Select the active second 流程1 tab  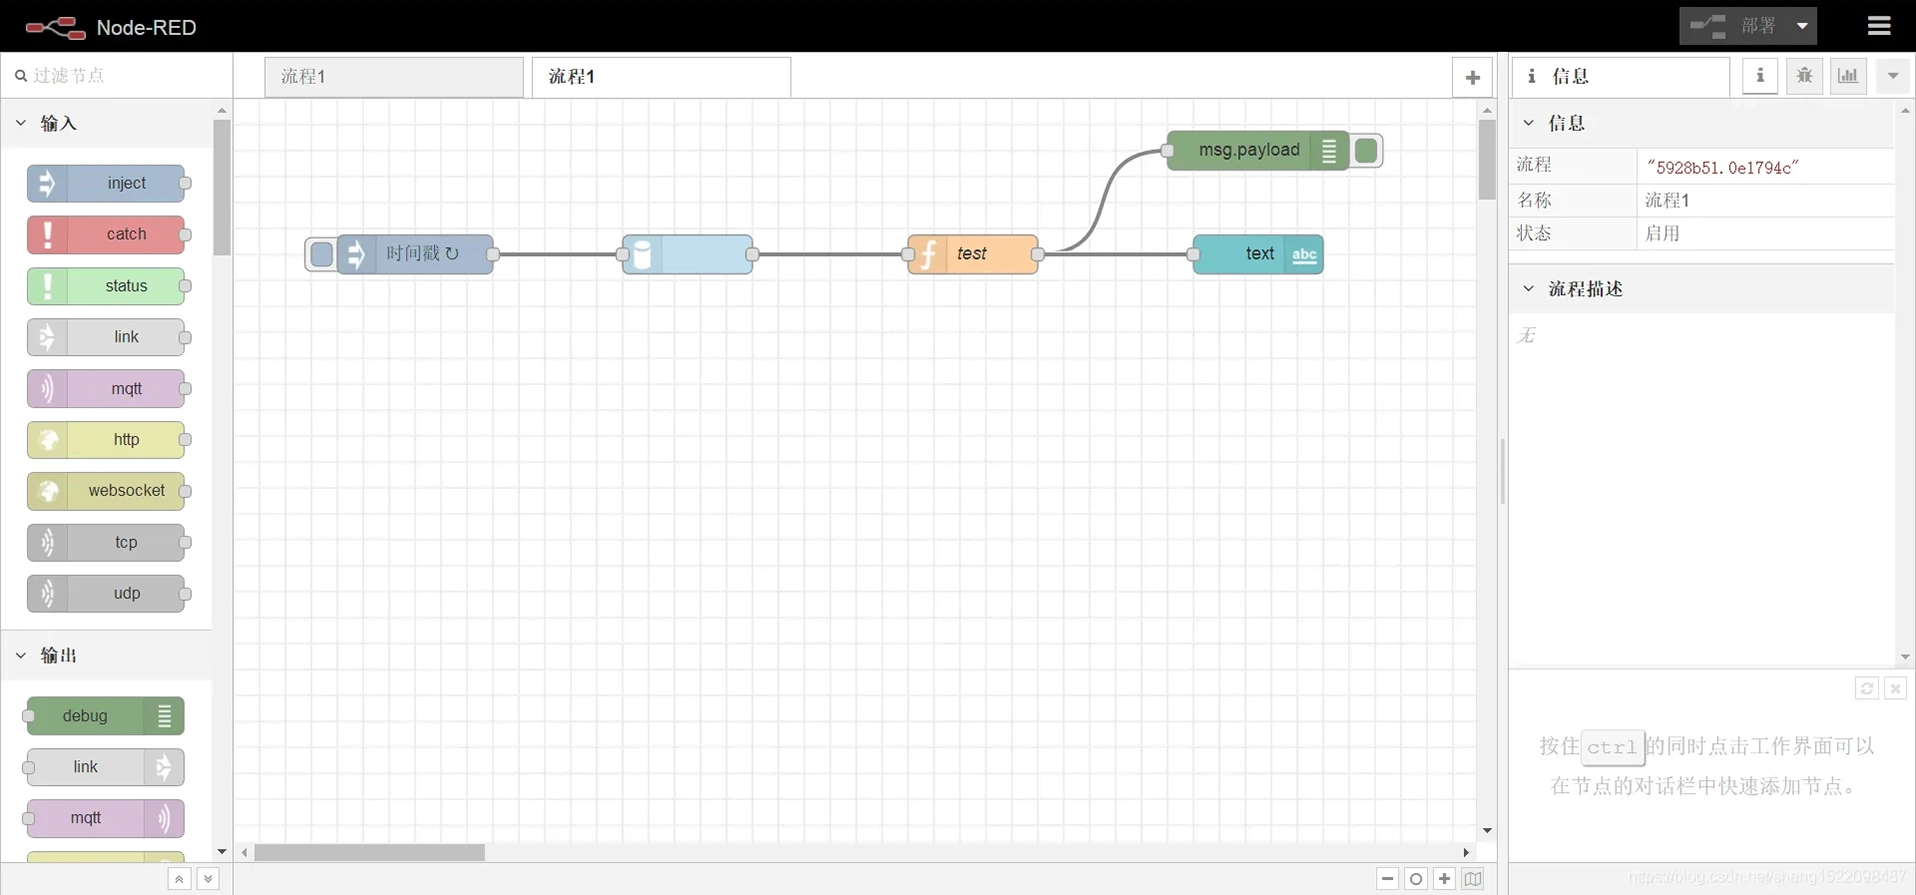(x=661, y=77)
